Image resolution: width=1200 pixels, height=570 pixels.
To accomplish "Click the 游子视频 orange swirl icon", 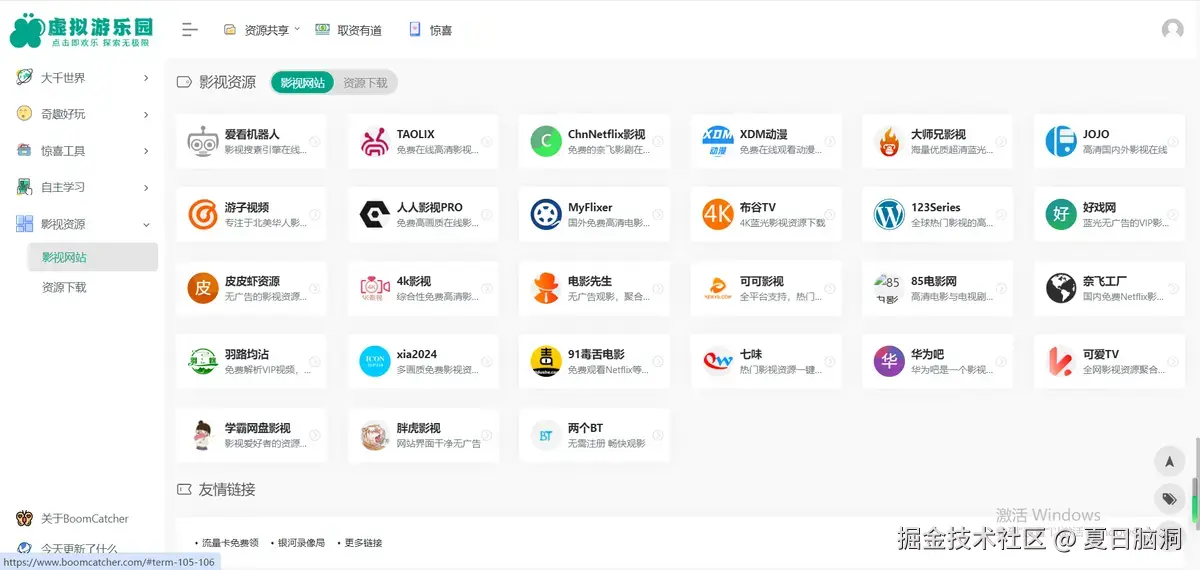I will coord(203,214).
